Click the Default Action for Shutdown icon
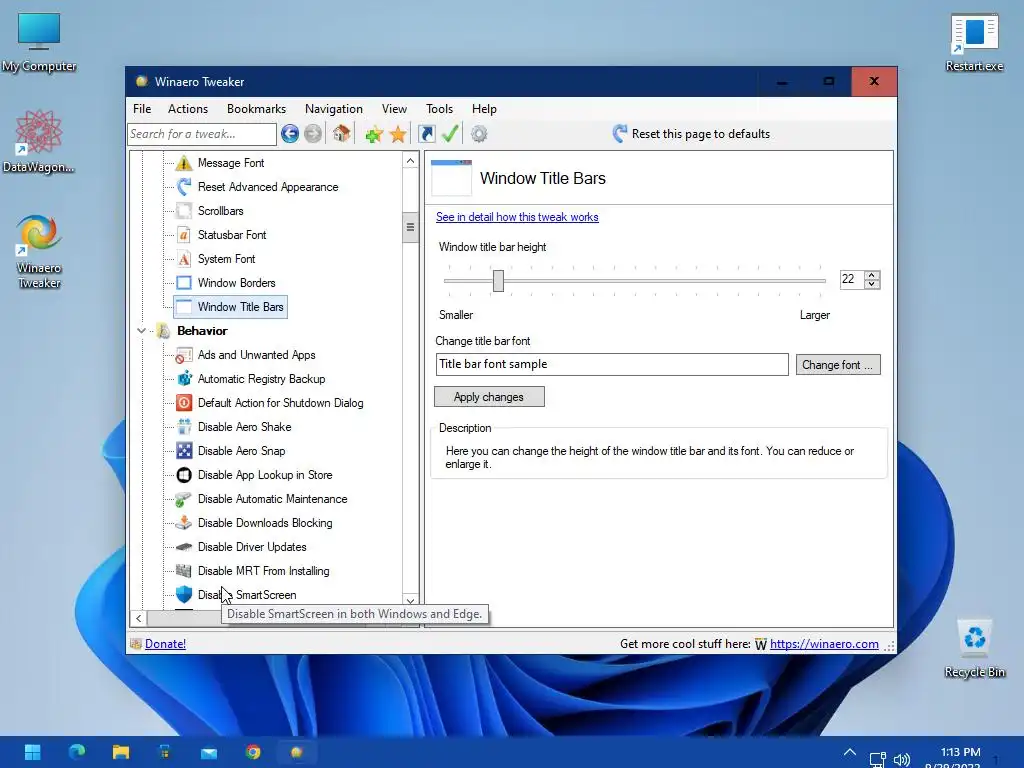This screenshot has height=768, width=1024. click(x=184, y=403)
